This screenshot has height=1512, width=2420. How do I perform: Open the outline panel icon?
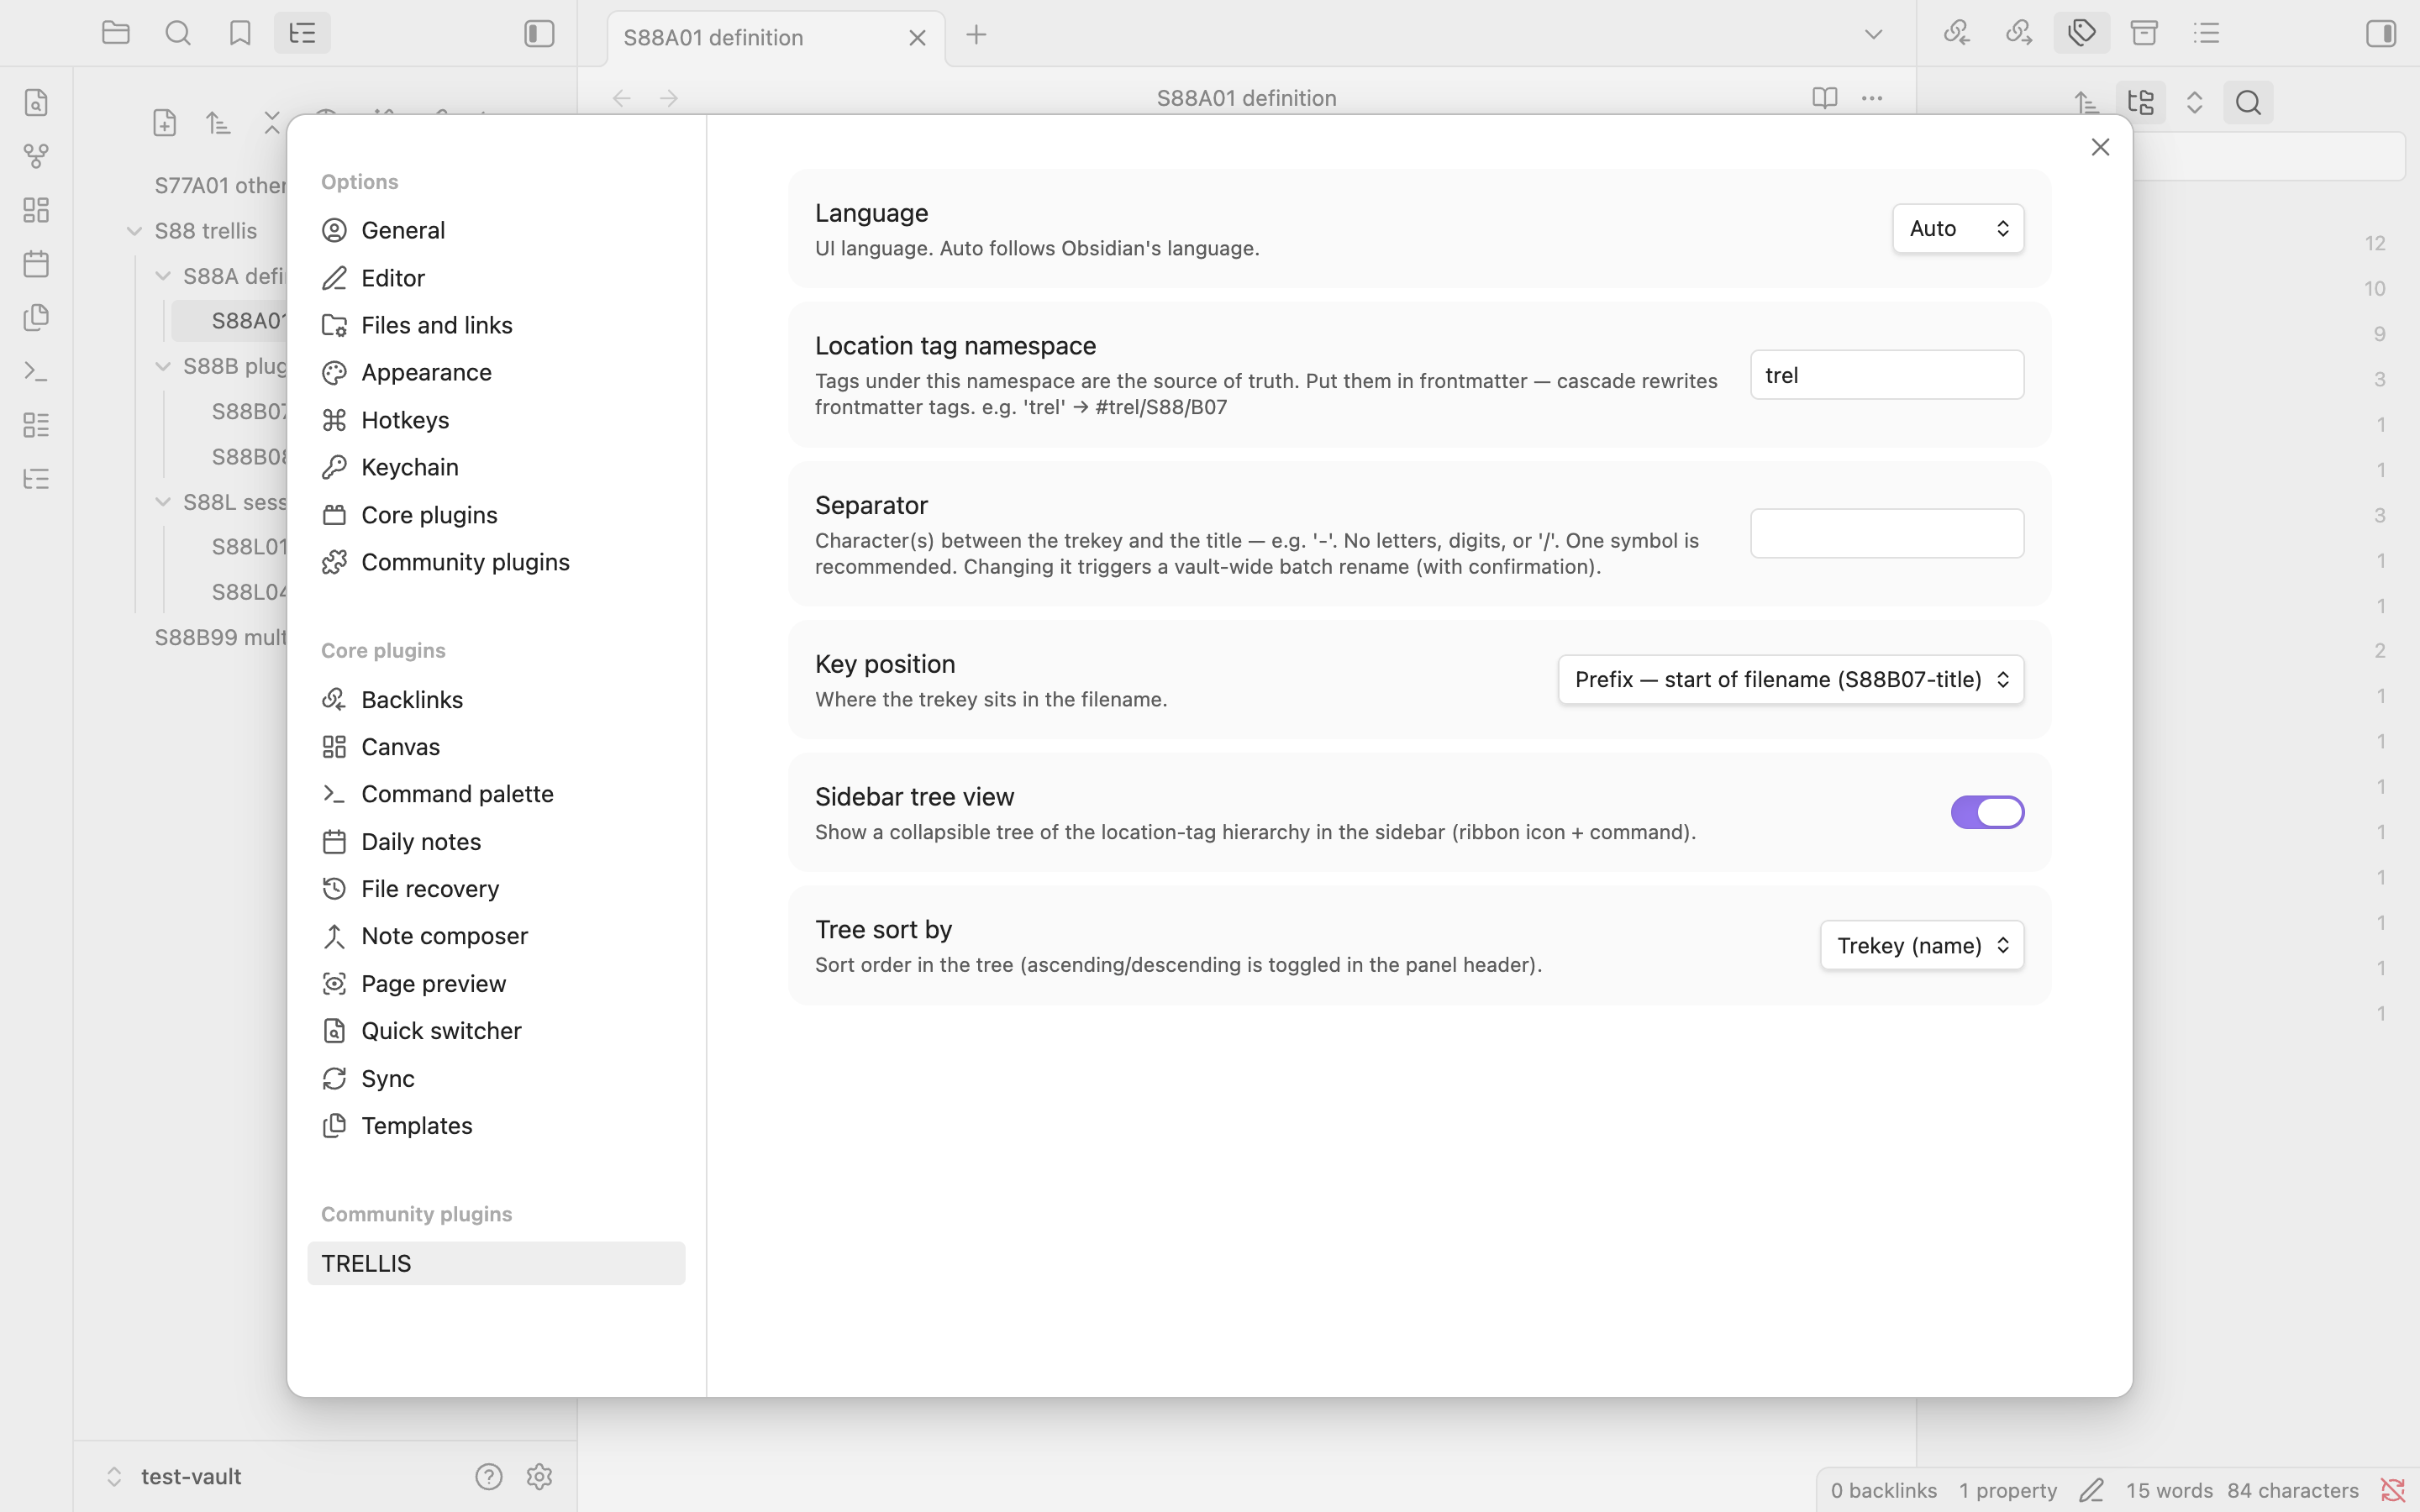pyautogui.click(x=2207, y=33)
